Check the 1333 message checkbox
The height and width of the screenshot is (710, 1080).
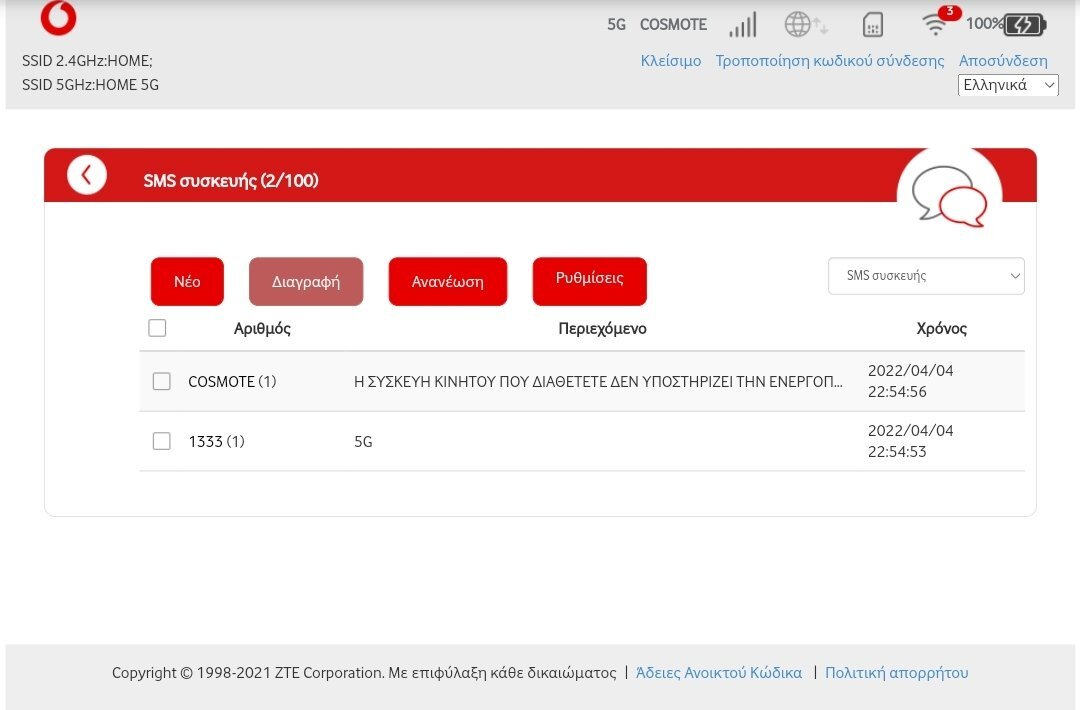161,441
